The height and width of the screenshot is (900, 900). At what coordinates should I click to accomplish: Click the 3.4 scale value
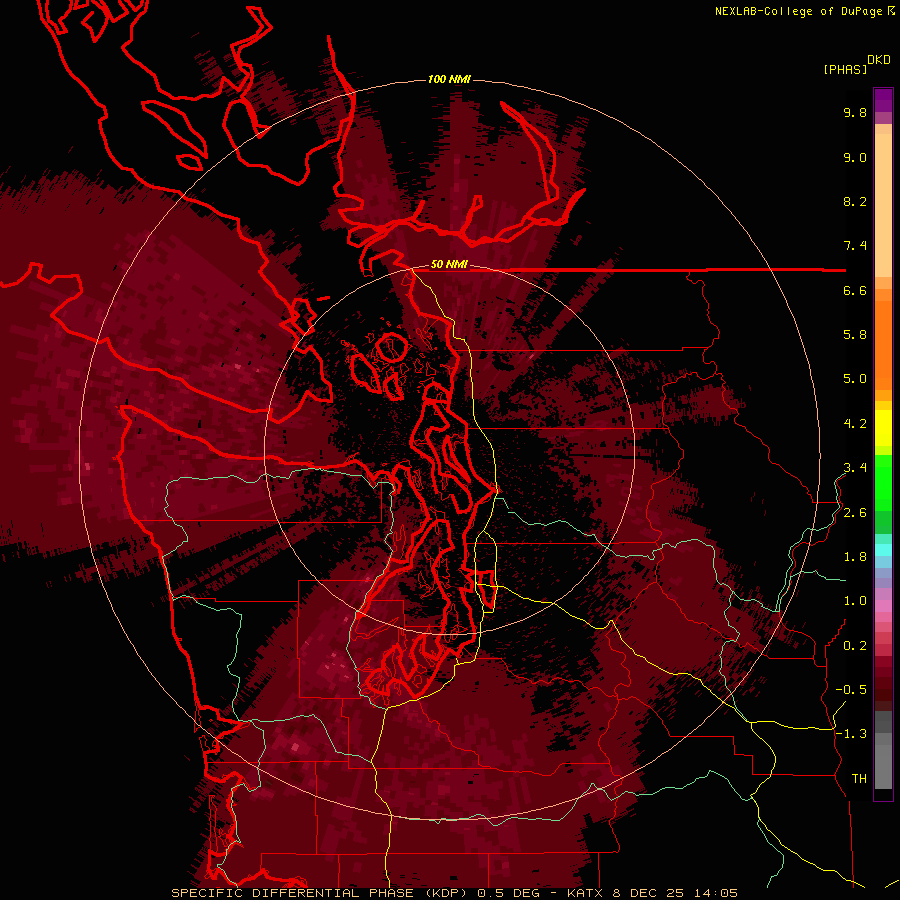(855, 468)
